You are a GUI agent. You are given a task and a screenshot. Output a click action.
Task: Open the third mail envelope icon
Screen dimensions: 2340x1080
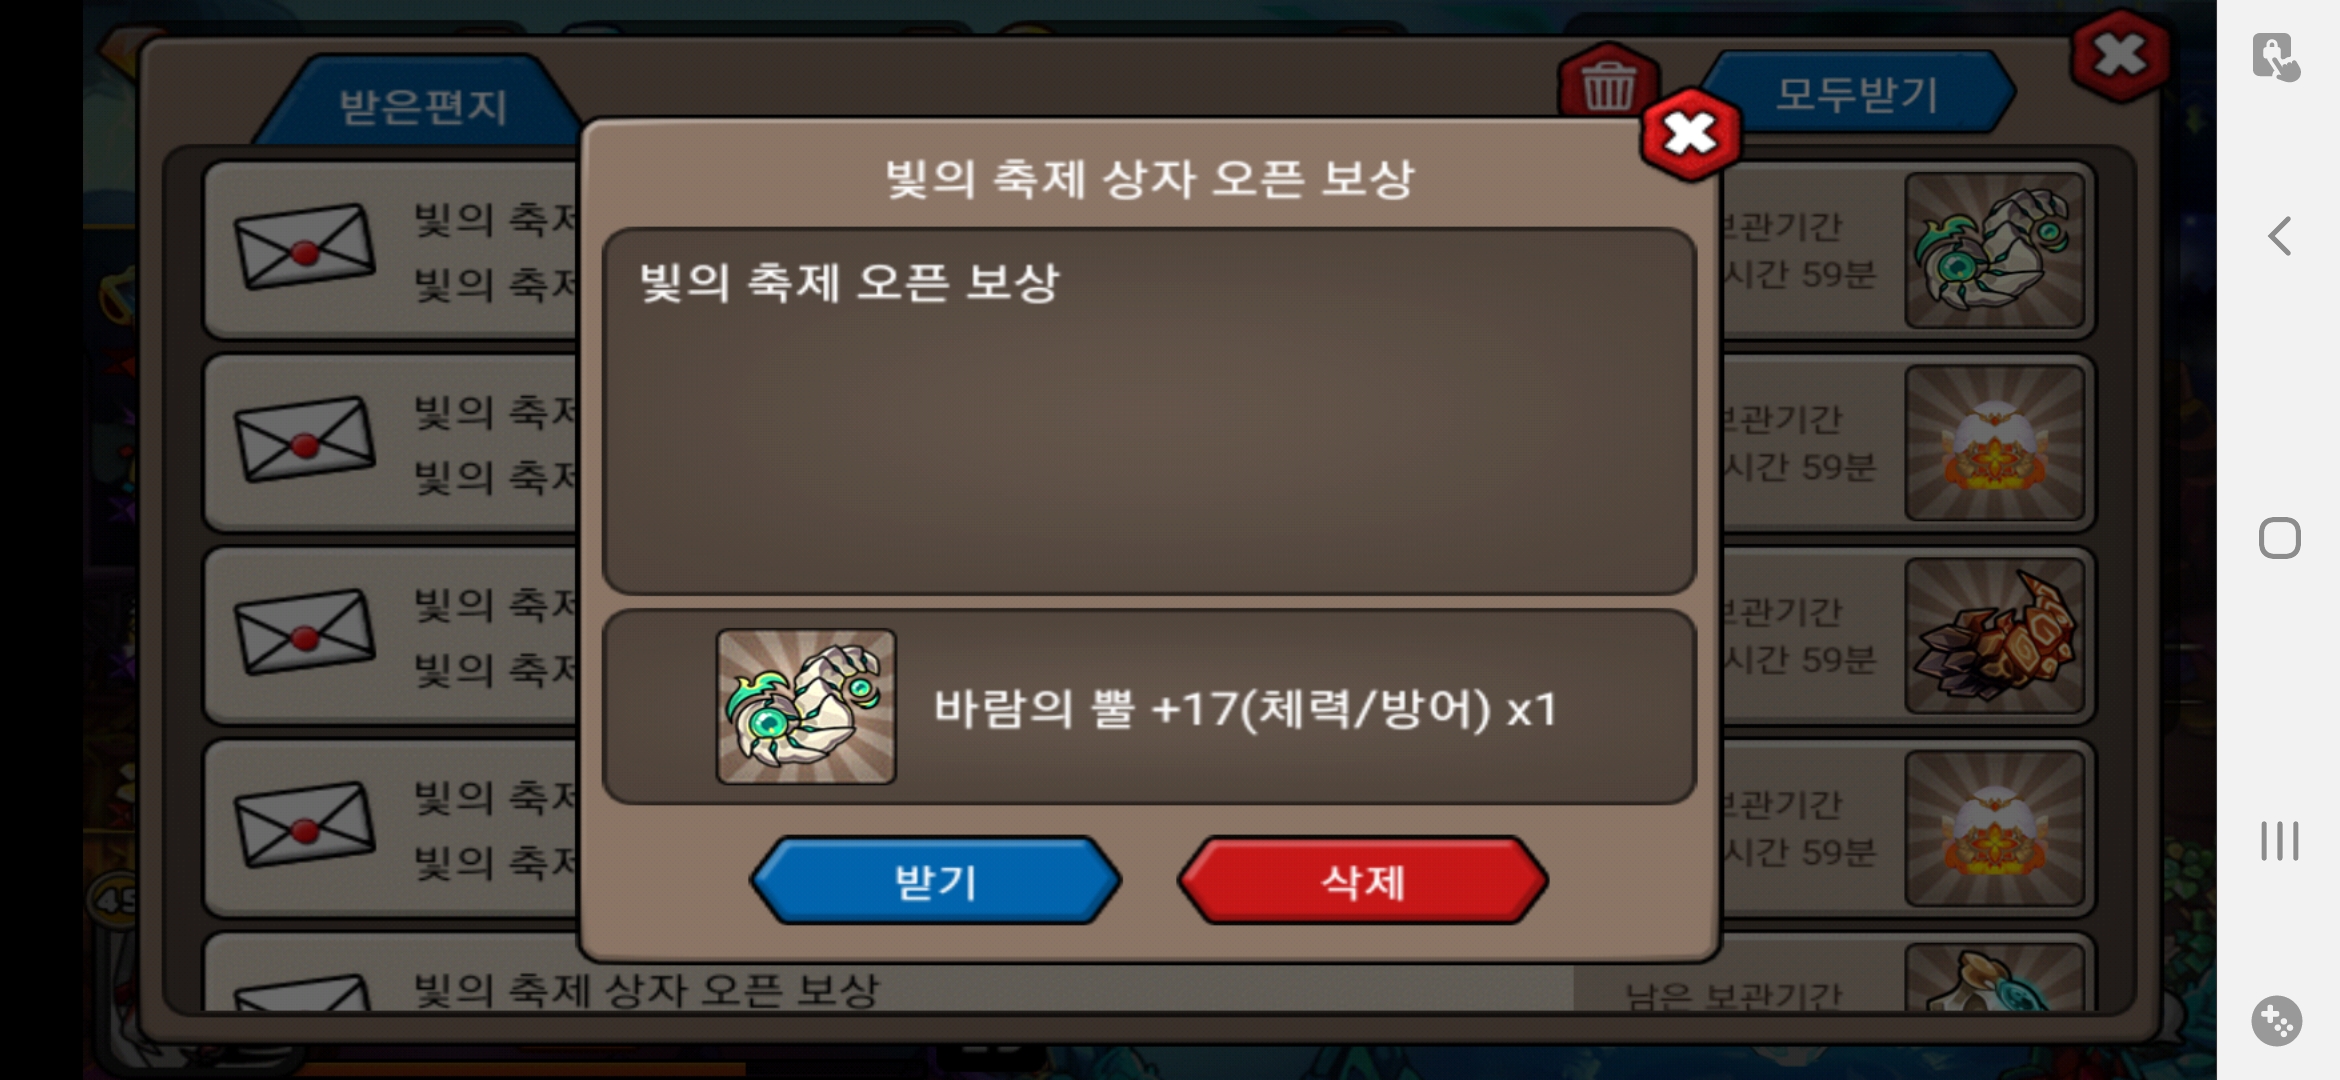coord(305,632)
